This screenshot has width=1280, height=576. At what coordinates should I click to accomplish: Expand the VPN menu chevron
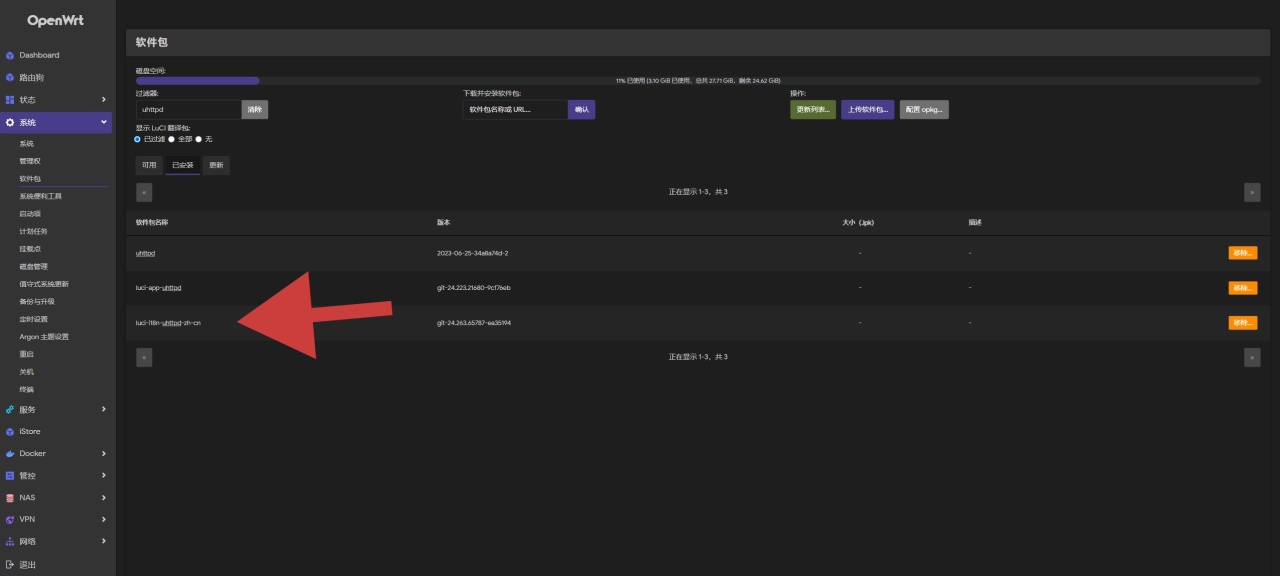(x=104, y=519)
